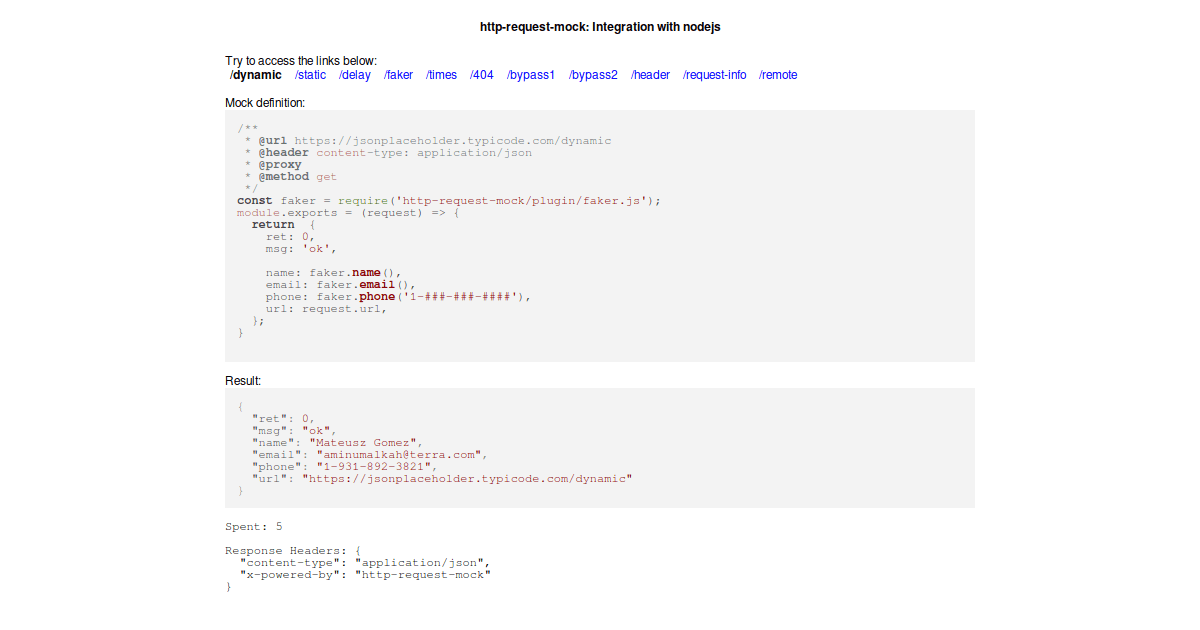The width and height of the screenshot is (1200, 630).
Task: Click the page title heading
Action: (600, 27)
